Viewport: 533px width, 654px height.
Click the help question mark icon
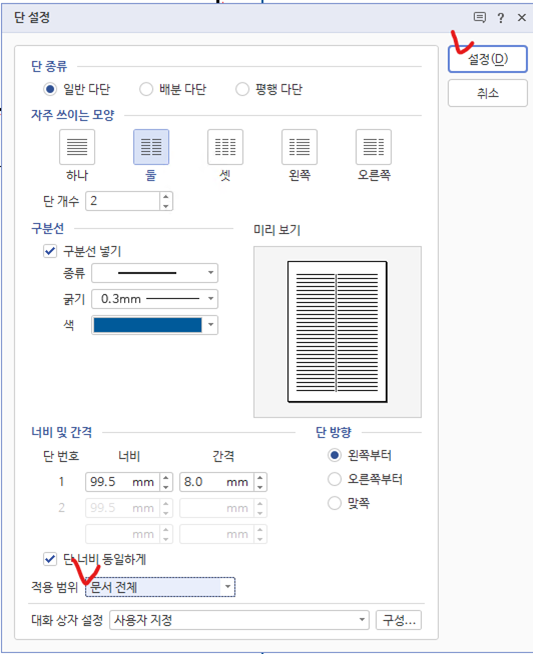coord(500,18)
